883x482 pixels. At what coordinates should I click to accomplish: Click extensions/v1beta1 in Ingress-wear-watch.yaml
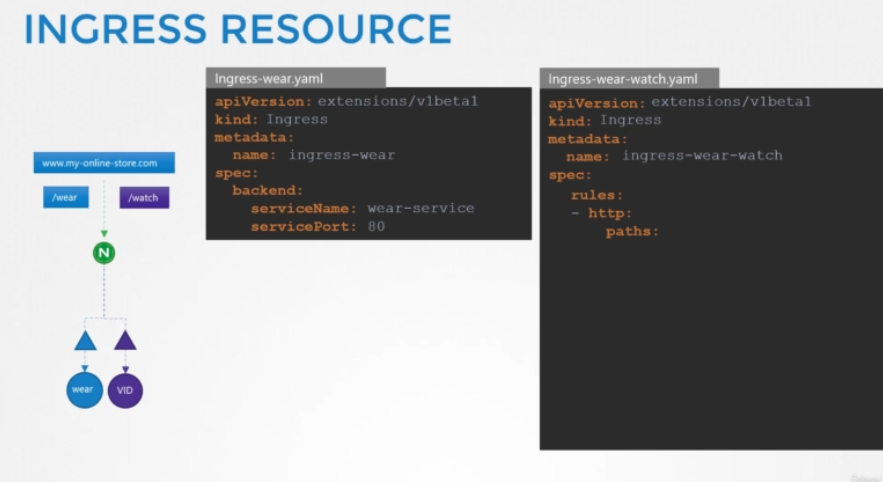tap(732, 102)
